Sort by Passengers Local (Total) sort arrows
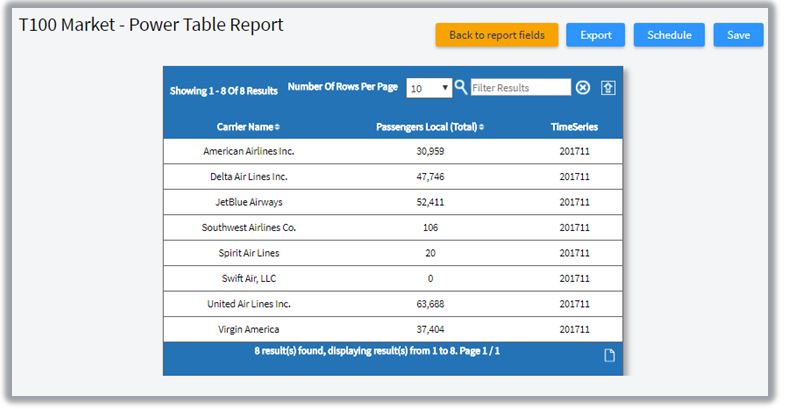789x409 pixels. pyautogui.click(x=482, y=127)
